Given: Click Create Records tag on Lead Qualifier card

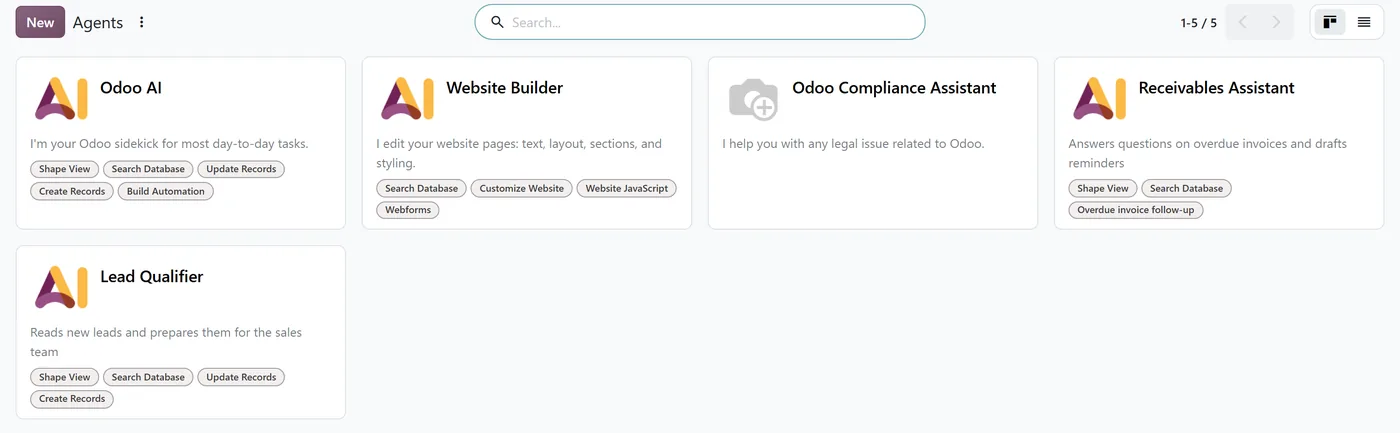Looking at the screenshot, I should (72, 399).
